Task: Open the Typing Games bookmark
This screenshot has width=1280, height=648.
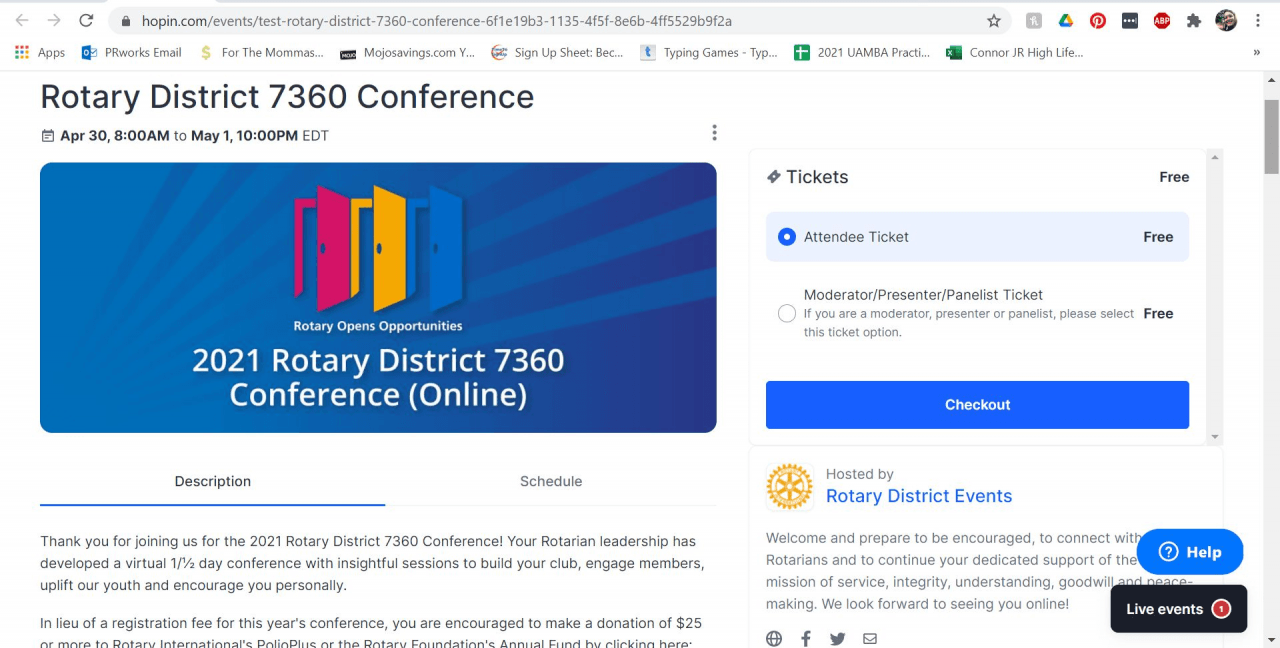Action: click(709, 53)
